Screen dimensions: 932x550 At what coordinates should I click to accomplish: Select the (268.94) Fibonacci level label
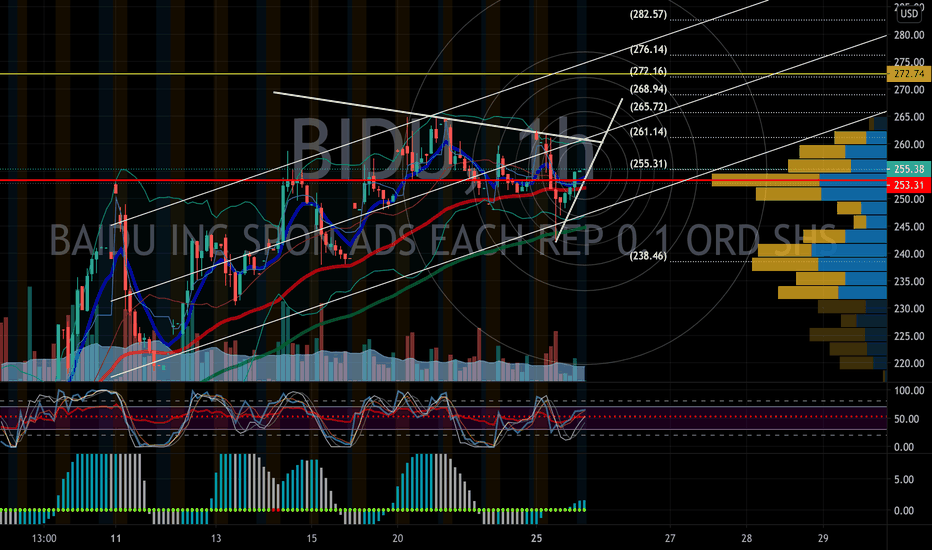[x=648, y=89]
